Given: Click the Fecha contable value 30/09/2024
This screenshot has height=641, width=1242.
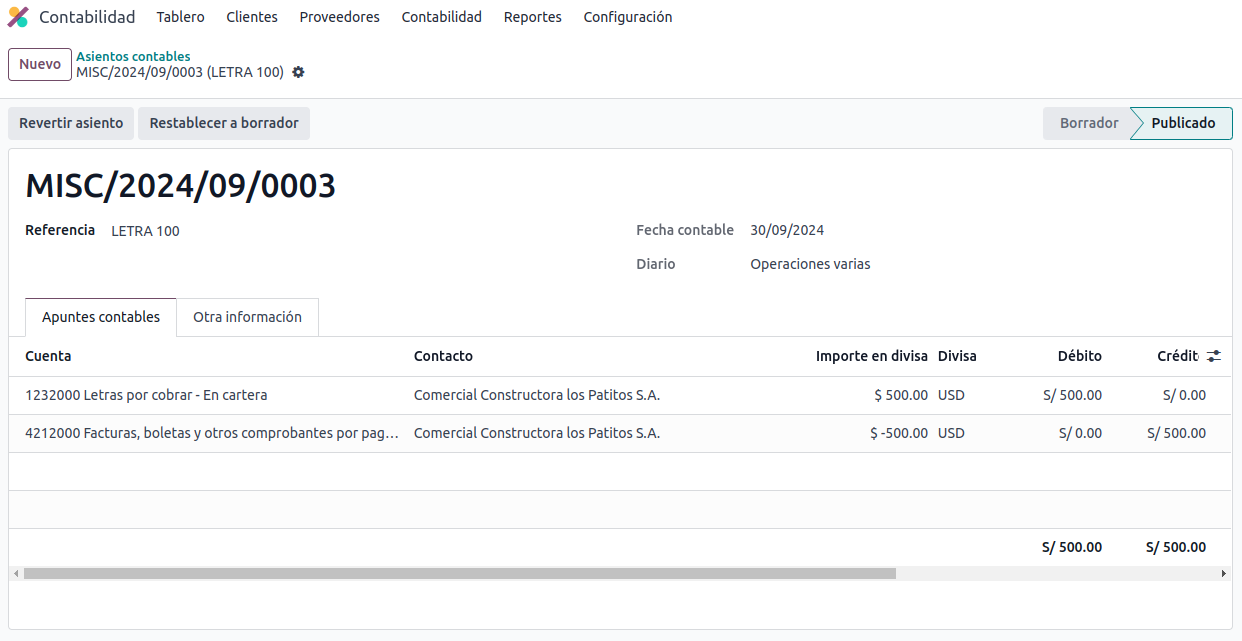Looking at the screenshot, I should pyautogui.click(x=787, y=230).
